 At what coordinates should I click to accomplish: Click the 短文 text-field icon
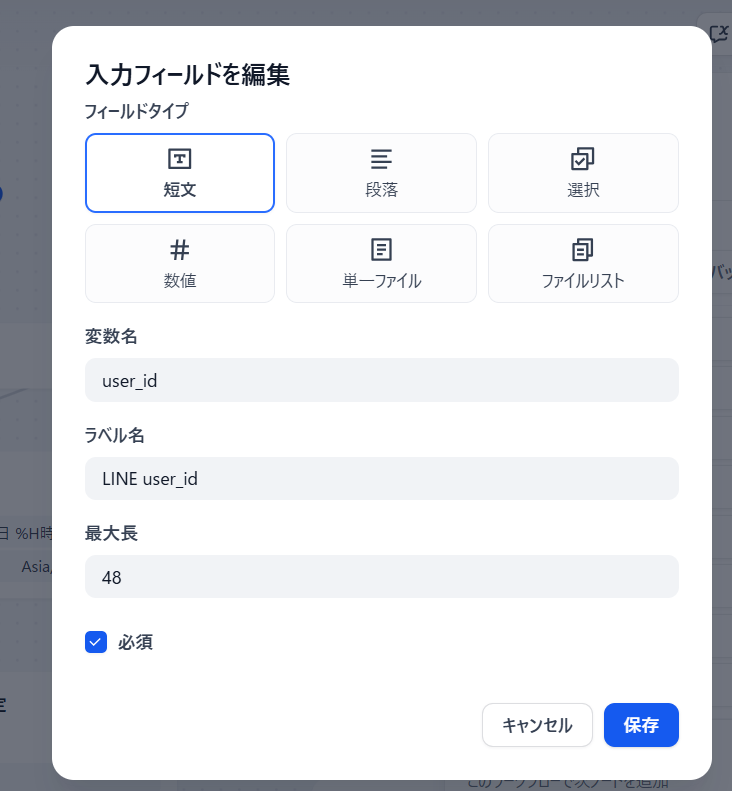tap(180, 158)
